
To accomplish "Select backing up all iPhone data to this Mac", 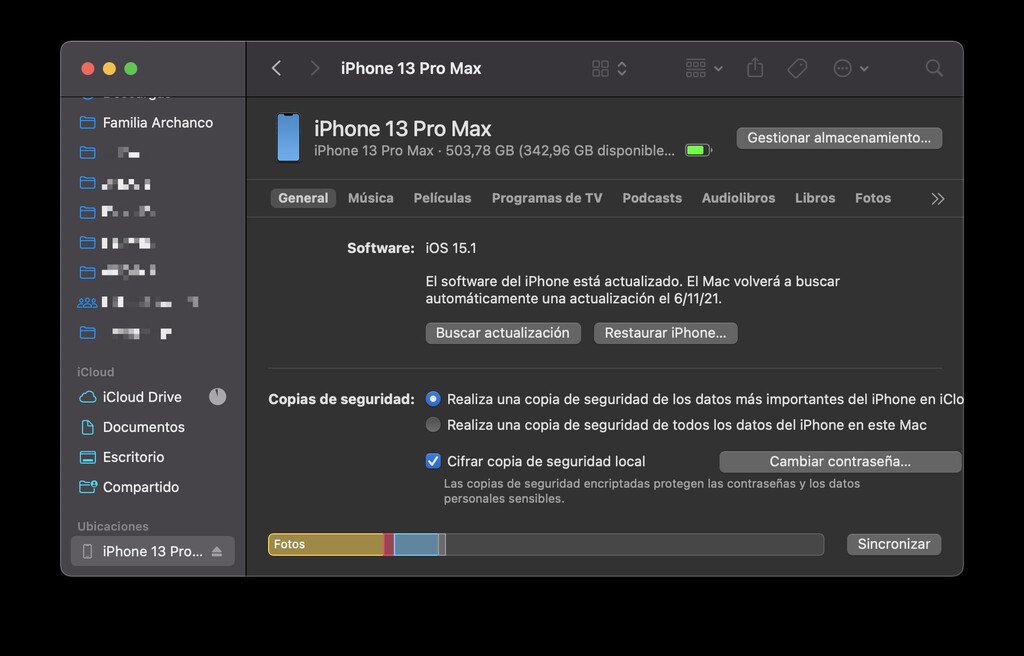I will click(x=433, y=424).
